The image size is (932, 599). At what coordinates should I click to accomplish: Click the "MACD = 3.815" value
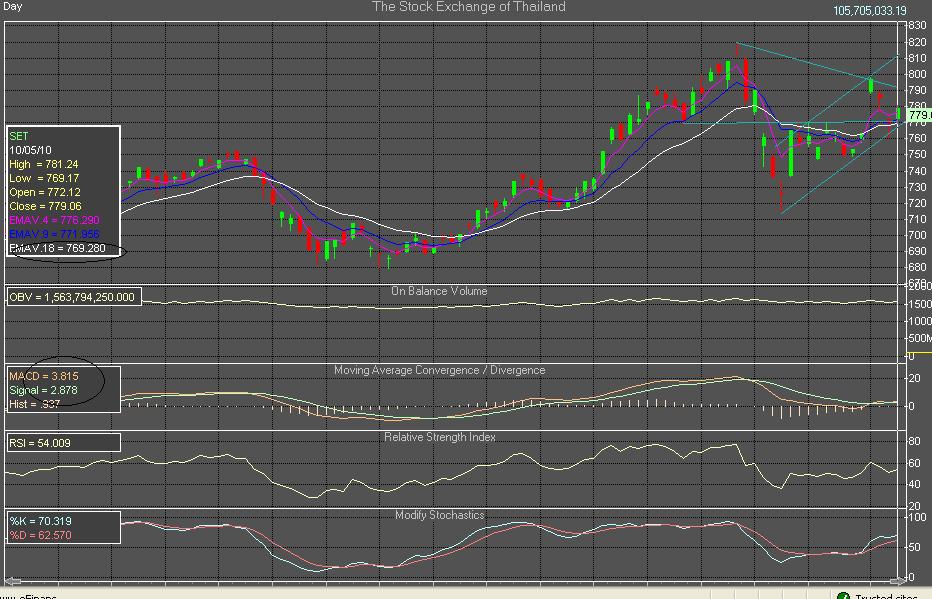(x=43, y=376)
